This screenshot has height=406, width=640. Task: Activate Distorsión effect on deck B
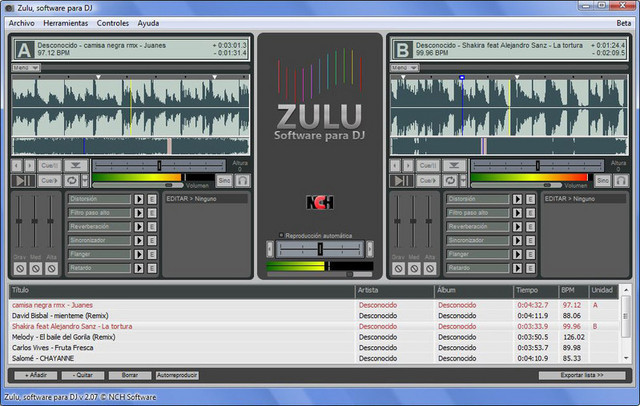coord(517,199)
